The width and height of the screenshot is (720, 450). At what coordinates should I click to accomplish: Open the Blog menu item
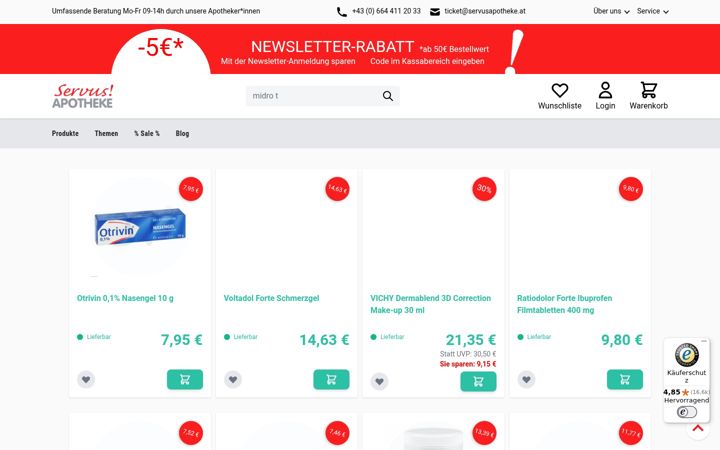click(182, 134)
